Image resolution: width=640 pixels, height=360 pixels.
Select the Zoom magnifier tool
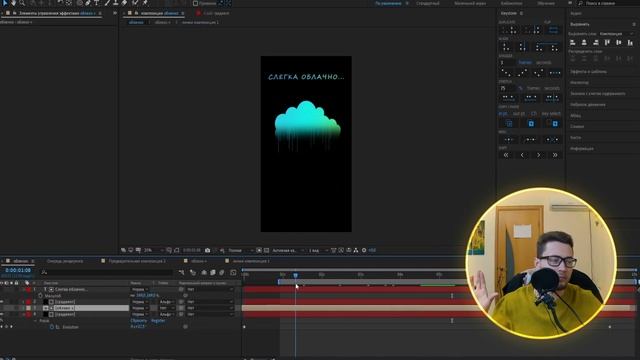pyautogui.click(x=22, y=2)
